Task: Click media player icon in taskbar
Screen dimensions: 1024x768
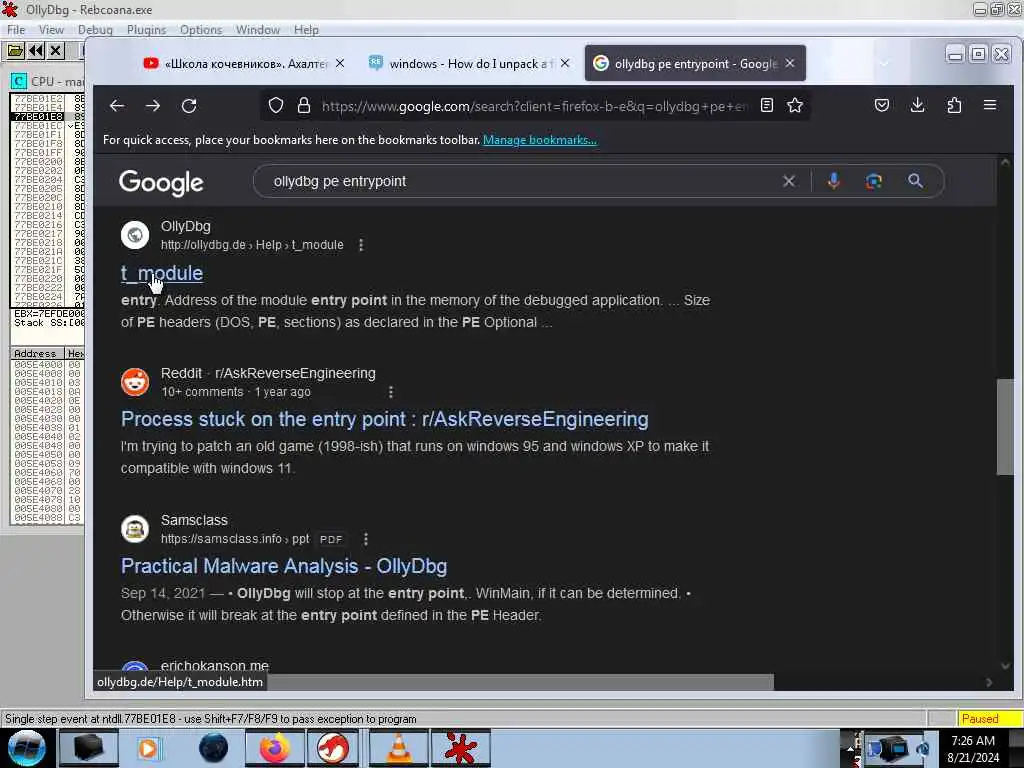Action: click(148, 748)
